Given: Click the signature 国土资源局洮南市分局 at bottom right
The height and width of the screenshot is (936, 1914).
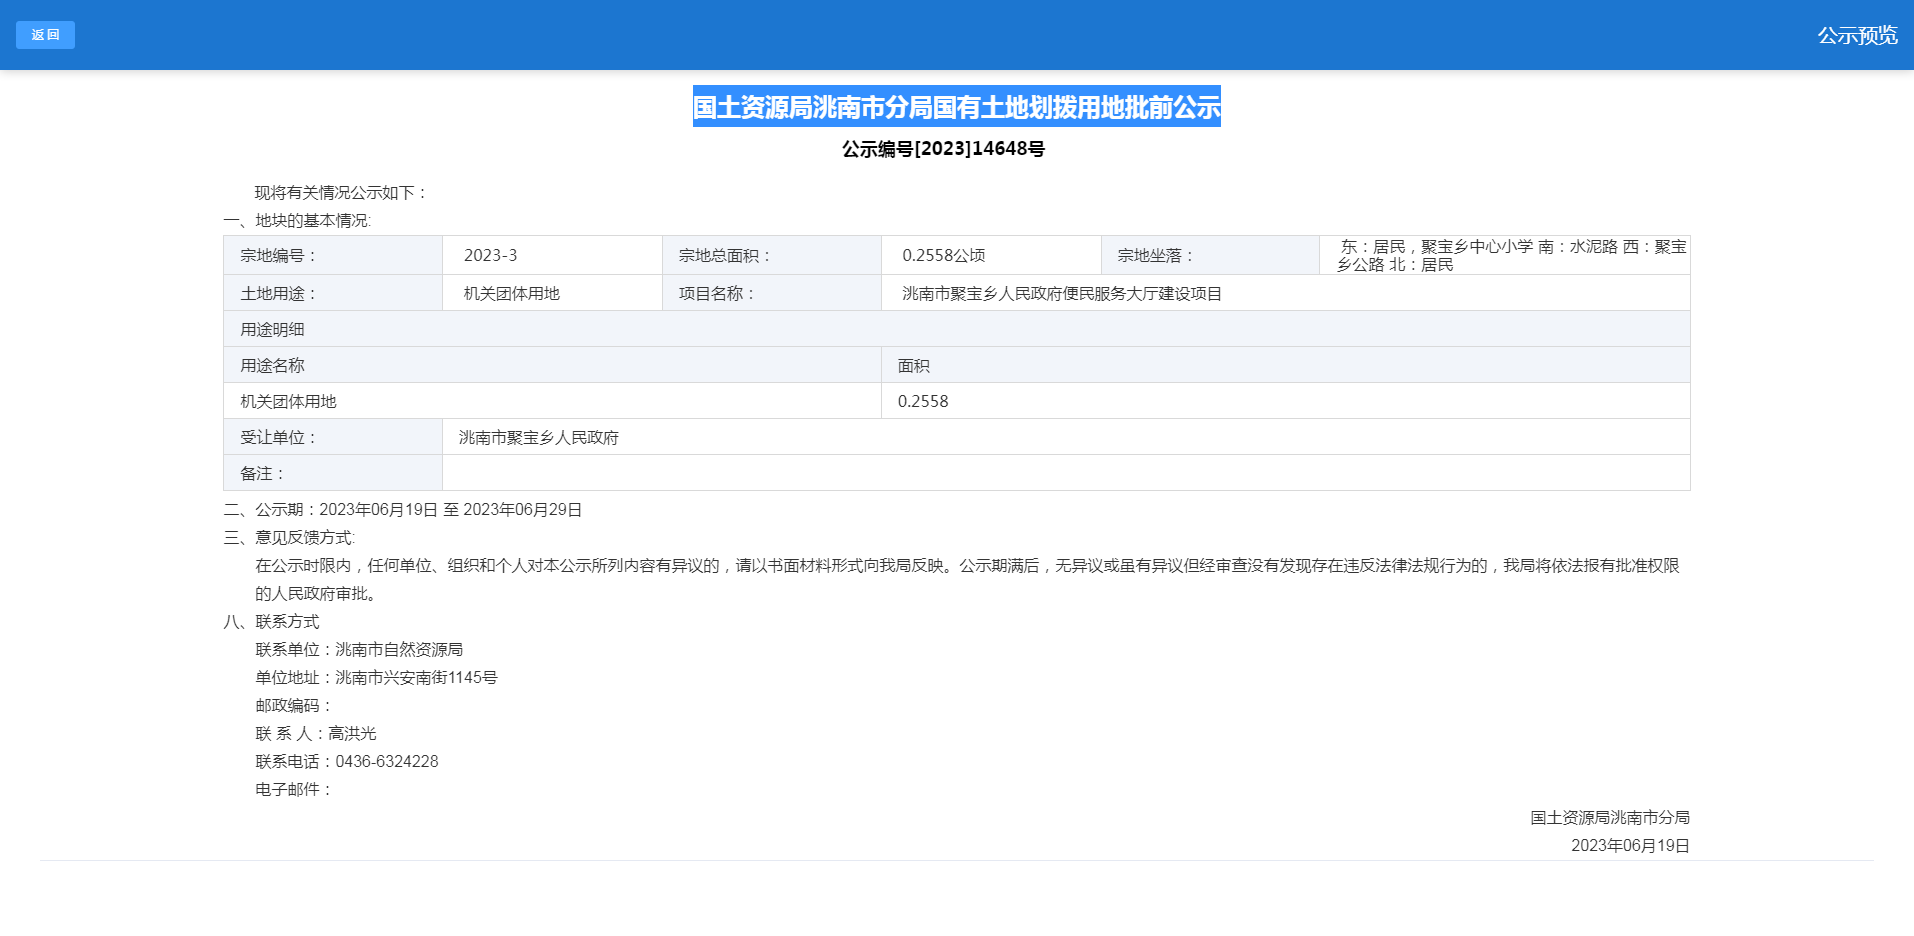Looking at the screenshot, I should point(1610,818).
